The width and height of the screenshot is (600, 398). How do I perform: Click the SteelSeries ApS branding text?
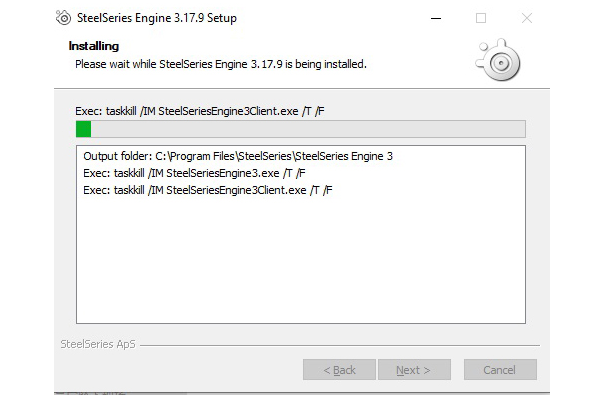point(98,344)
